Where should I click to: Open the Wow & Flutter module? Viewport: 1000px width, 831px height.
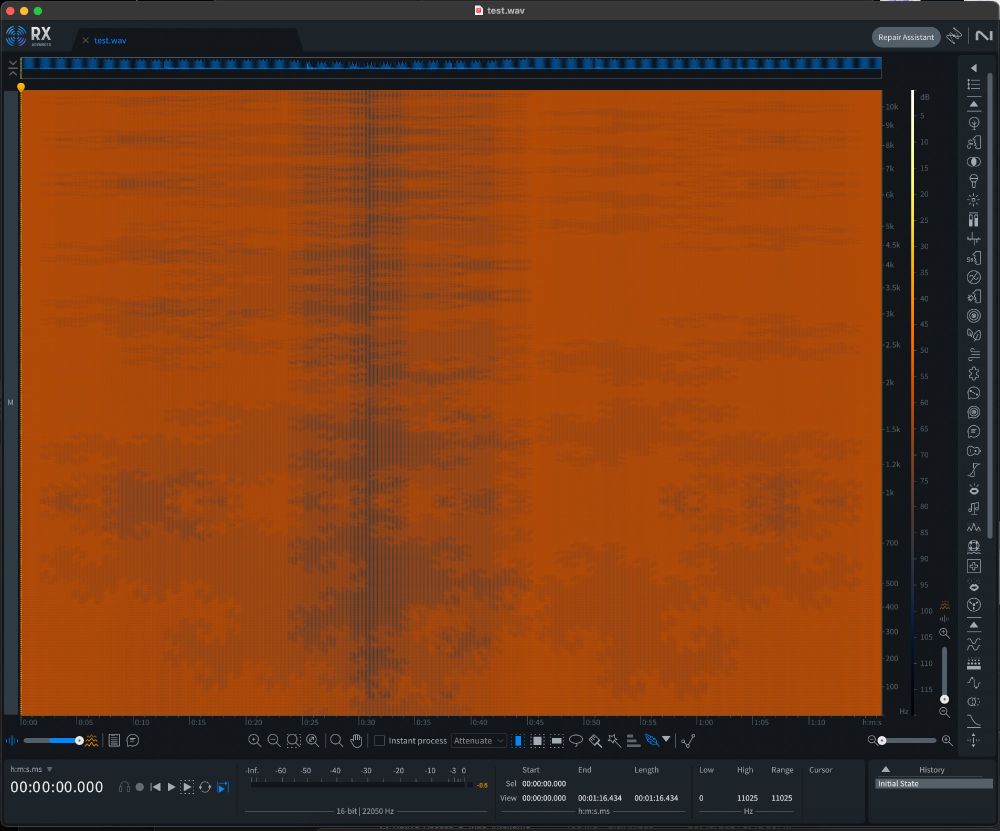click(x=974, y=605)
